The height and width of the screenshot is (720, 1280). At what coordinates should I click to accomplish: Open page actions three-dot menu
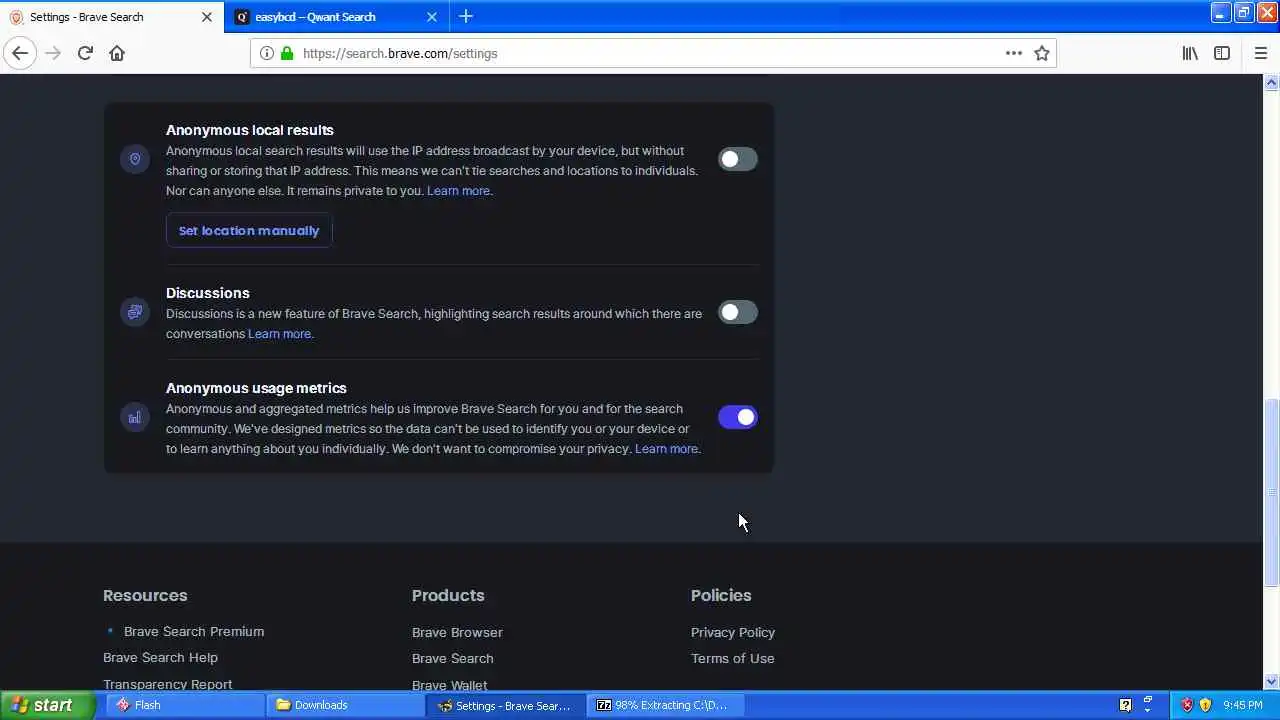pyautogui.click(x=1014, y=53)
